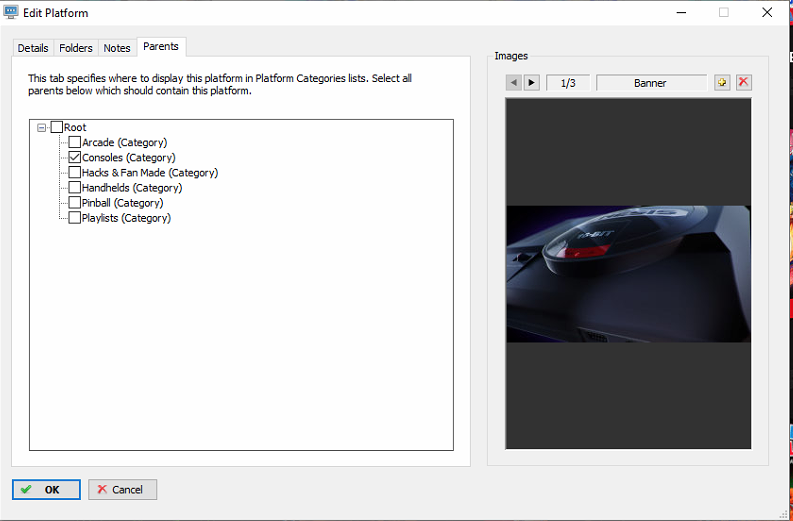The height and width of the screenshot is (521, 793).
Task: Select the Hacks & Fan Made (Category) label
Action: (x=150, y=173)
